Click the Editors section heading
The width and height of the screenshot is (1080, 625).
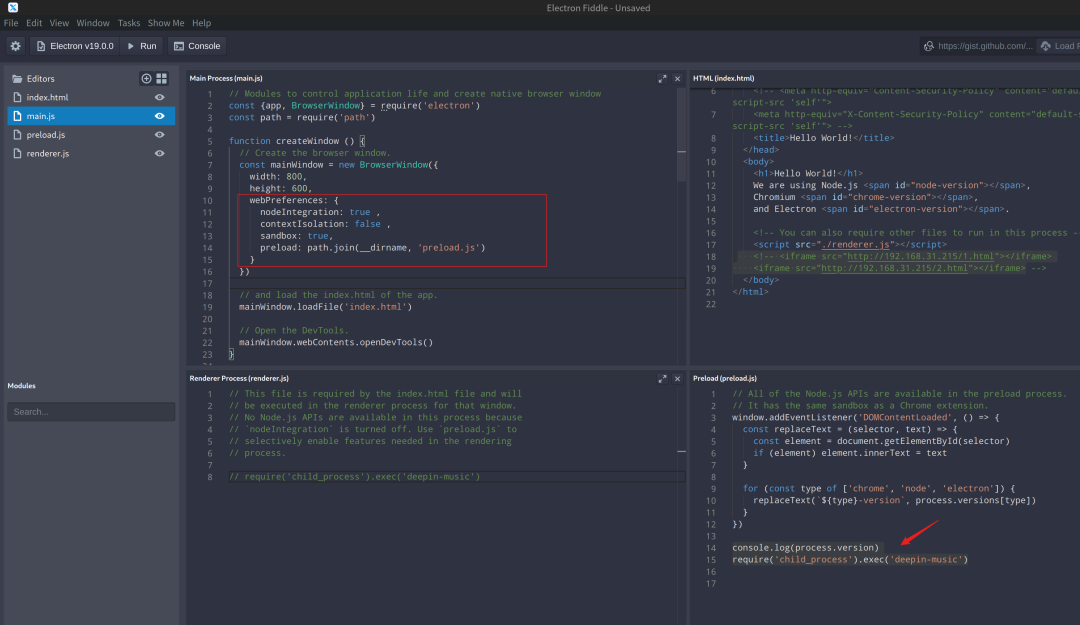point(41,79)
